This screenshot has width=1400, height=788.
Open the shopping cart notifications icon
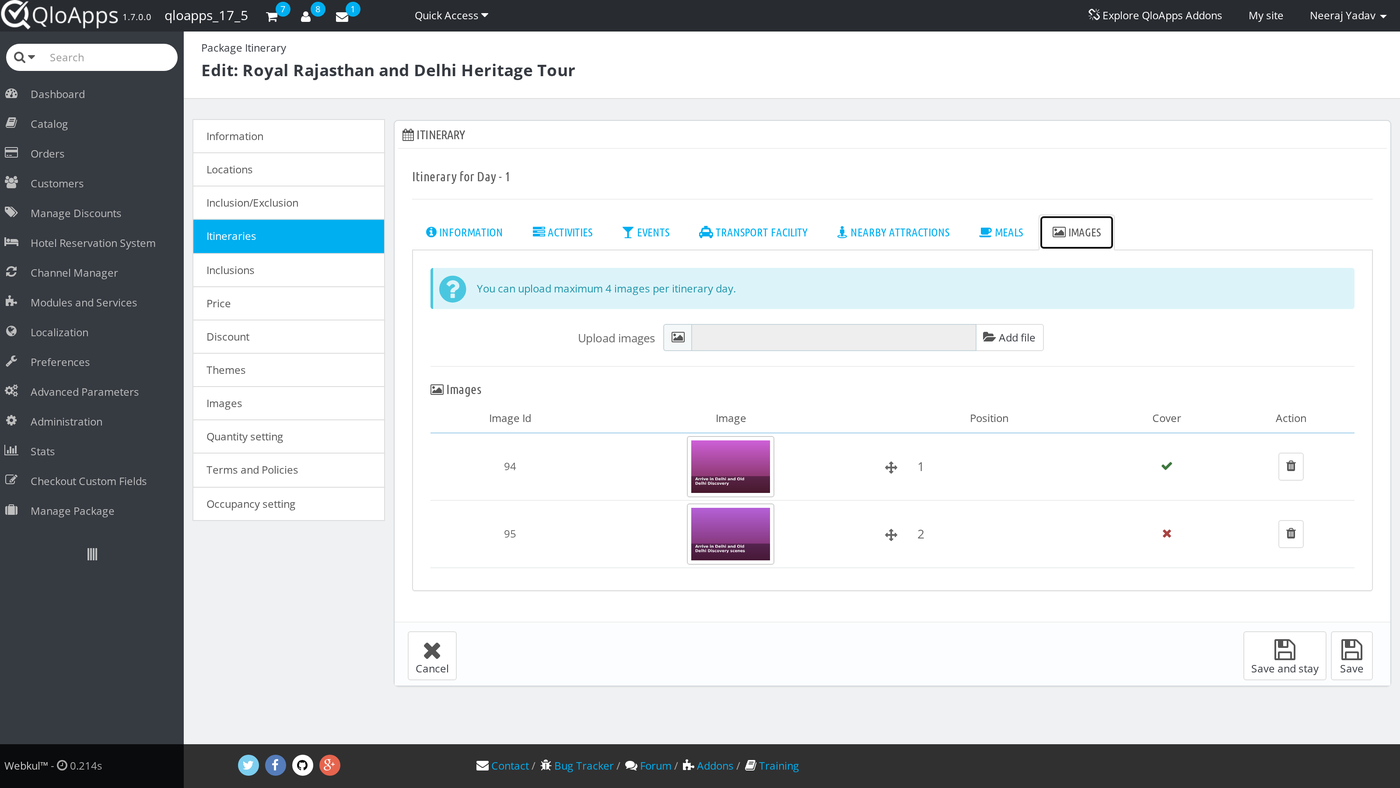pyautogui.click(x=272, y=16)
